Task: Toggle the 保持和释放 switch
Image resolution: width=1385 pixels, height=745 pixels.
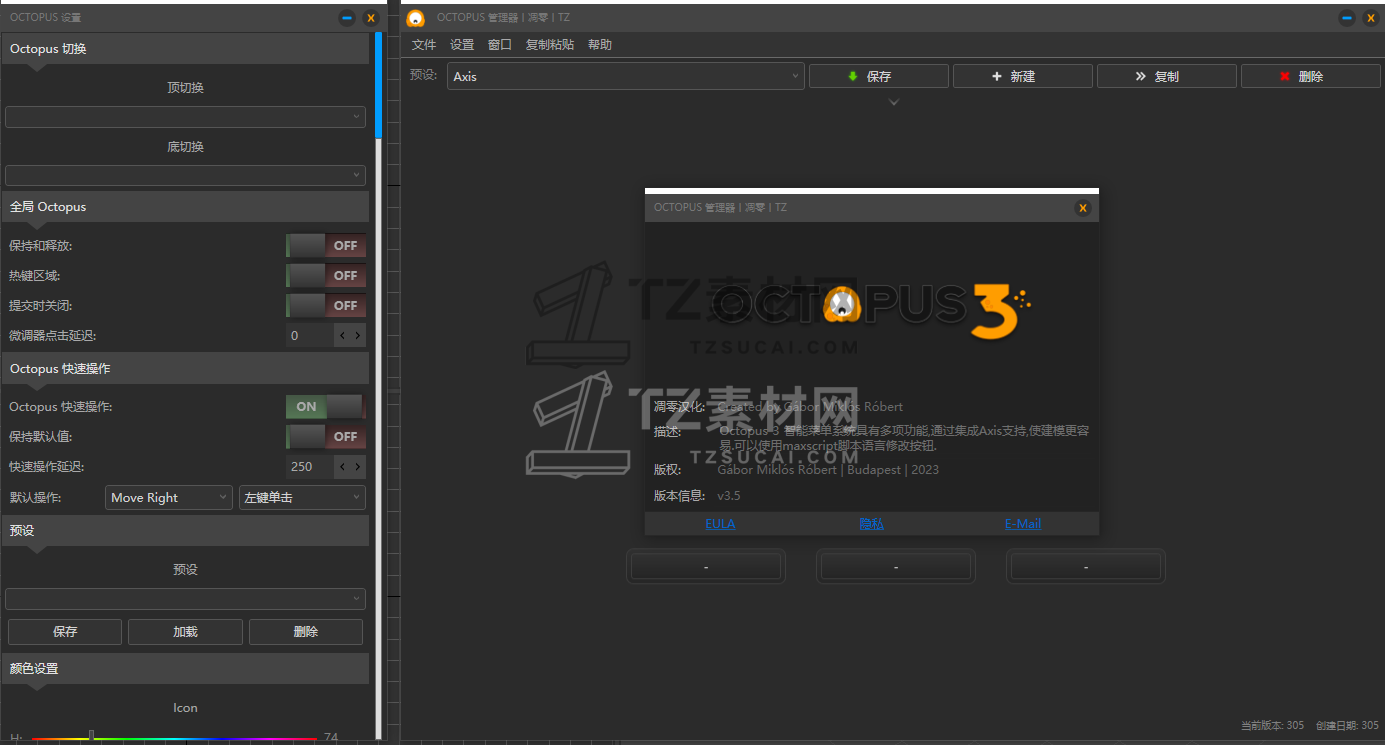Action: (326, 246)
